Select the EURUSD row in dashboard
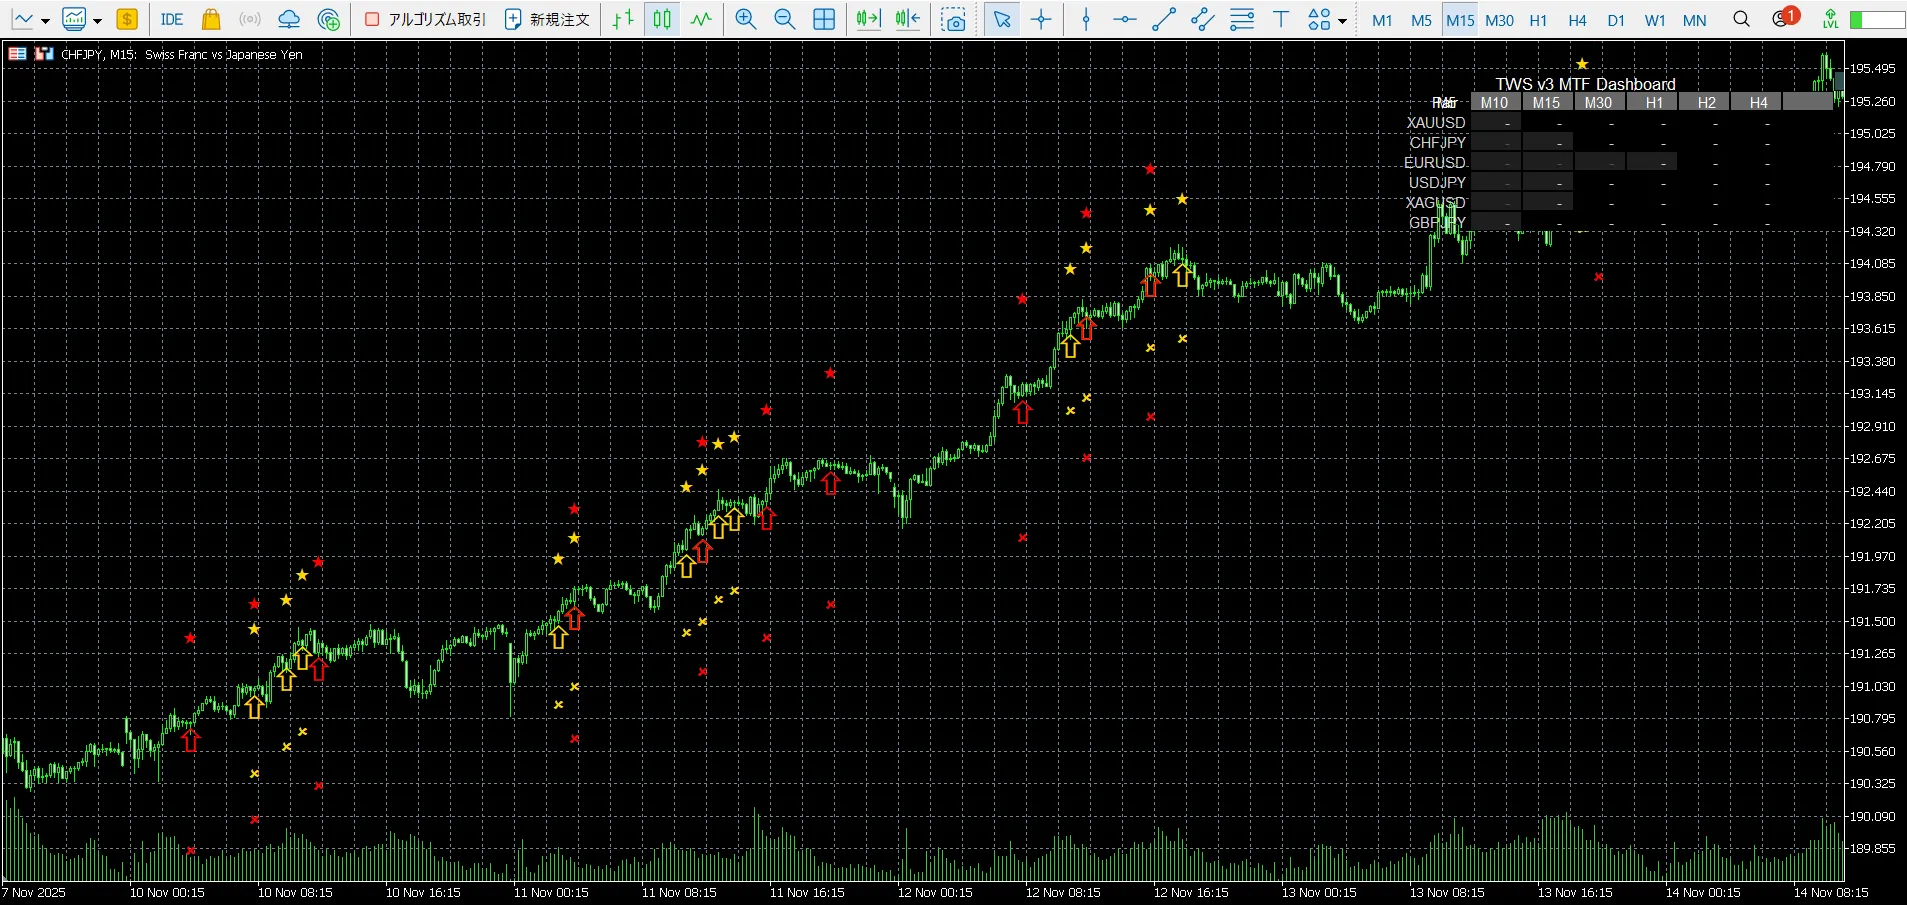The height and width of the screenshot is (905, 1907). pos(1435,162)
